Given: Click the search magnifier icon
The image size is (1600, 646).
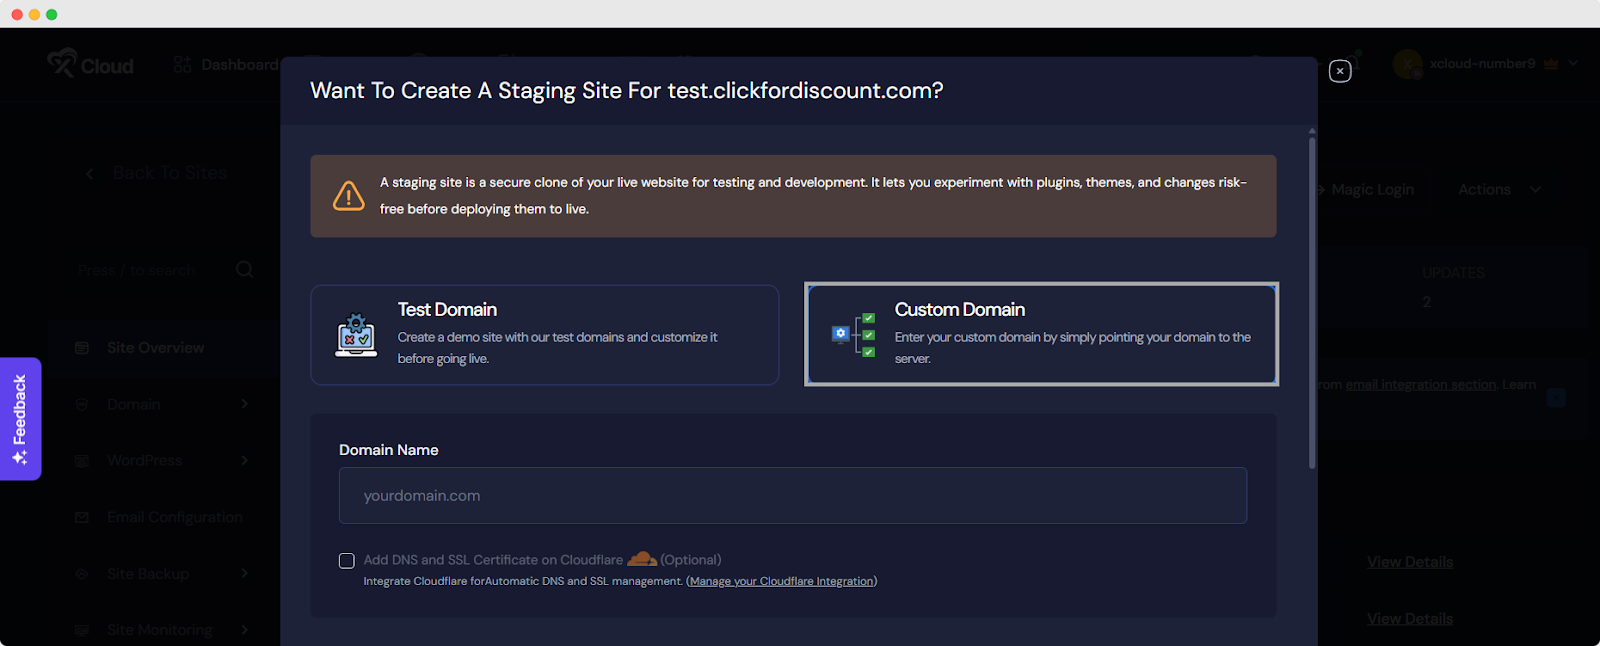Looking at the screenshot, I should pos(244,270).
